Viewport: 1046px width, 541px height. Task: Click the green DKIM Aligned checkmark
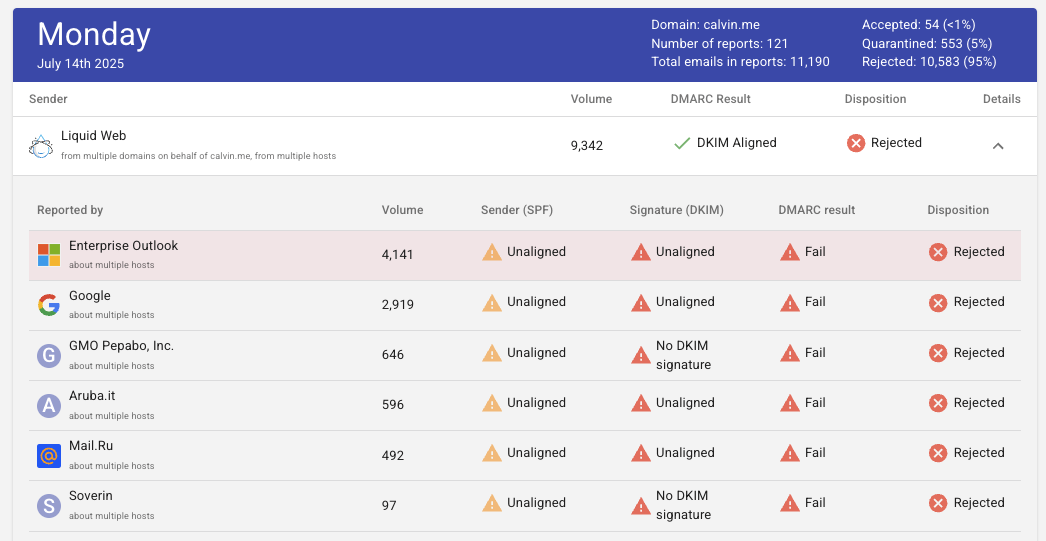coord(682,143)
